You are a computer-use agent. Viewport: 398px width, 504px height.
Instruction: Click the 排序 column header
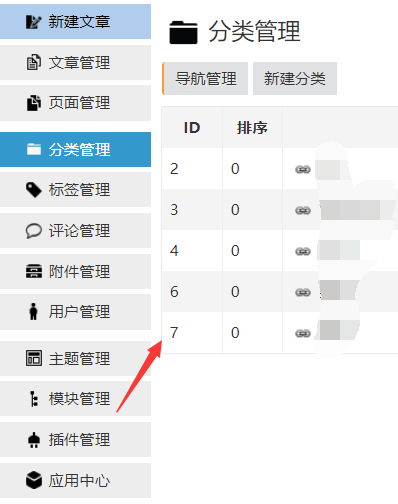252,128
